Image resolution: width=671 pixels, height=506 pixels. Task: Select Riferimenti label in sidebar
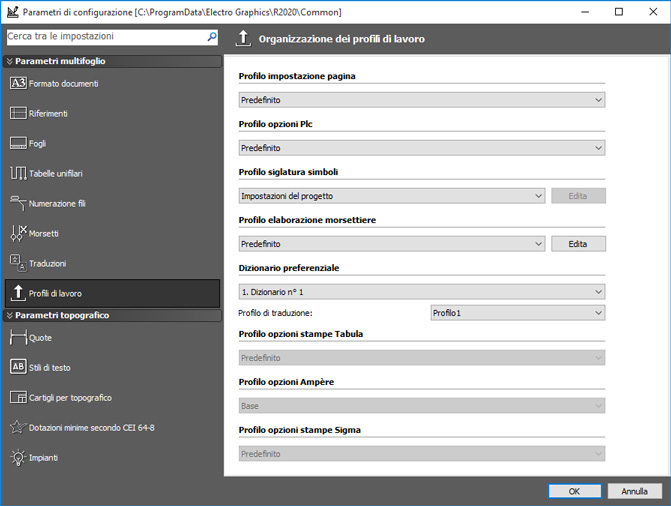point(48,113)
